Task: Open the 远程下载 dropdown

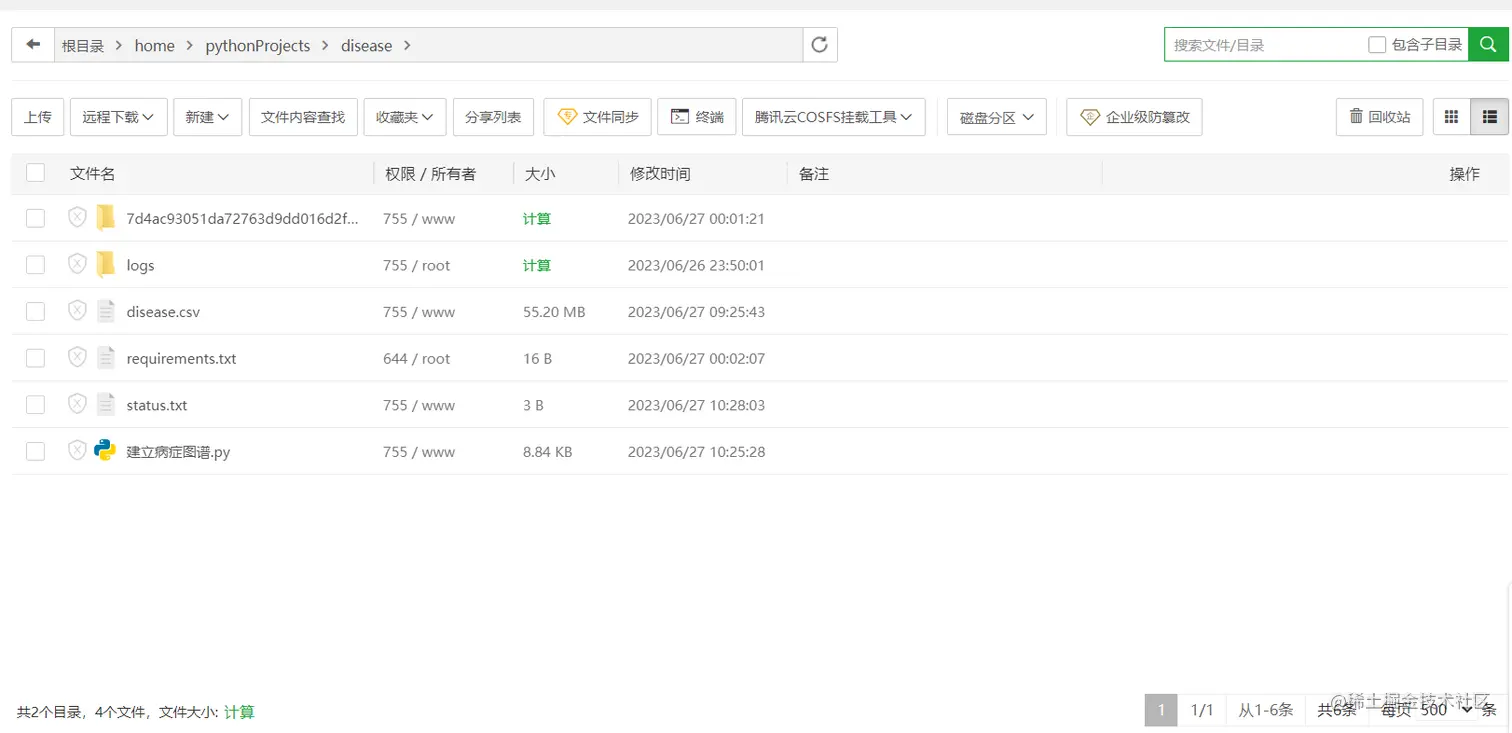Action: 118,117
